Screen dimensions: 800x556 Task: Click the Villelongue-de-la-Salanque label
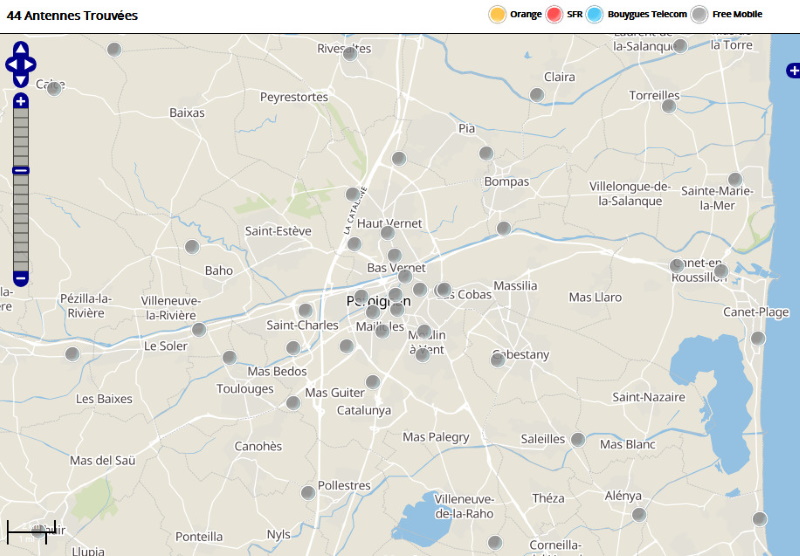[630, 194]
